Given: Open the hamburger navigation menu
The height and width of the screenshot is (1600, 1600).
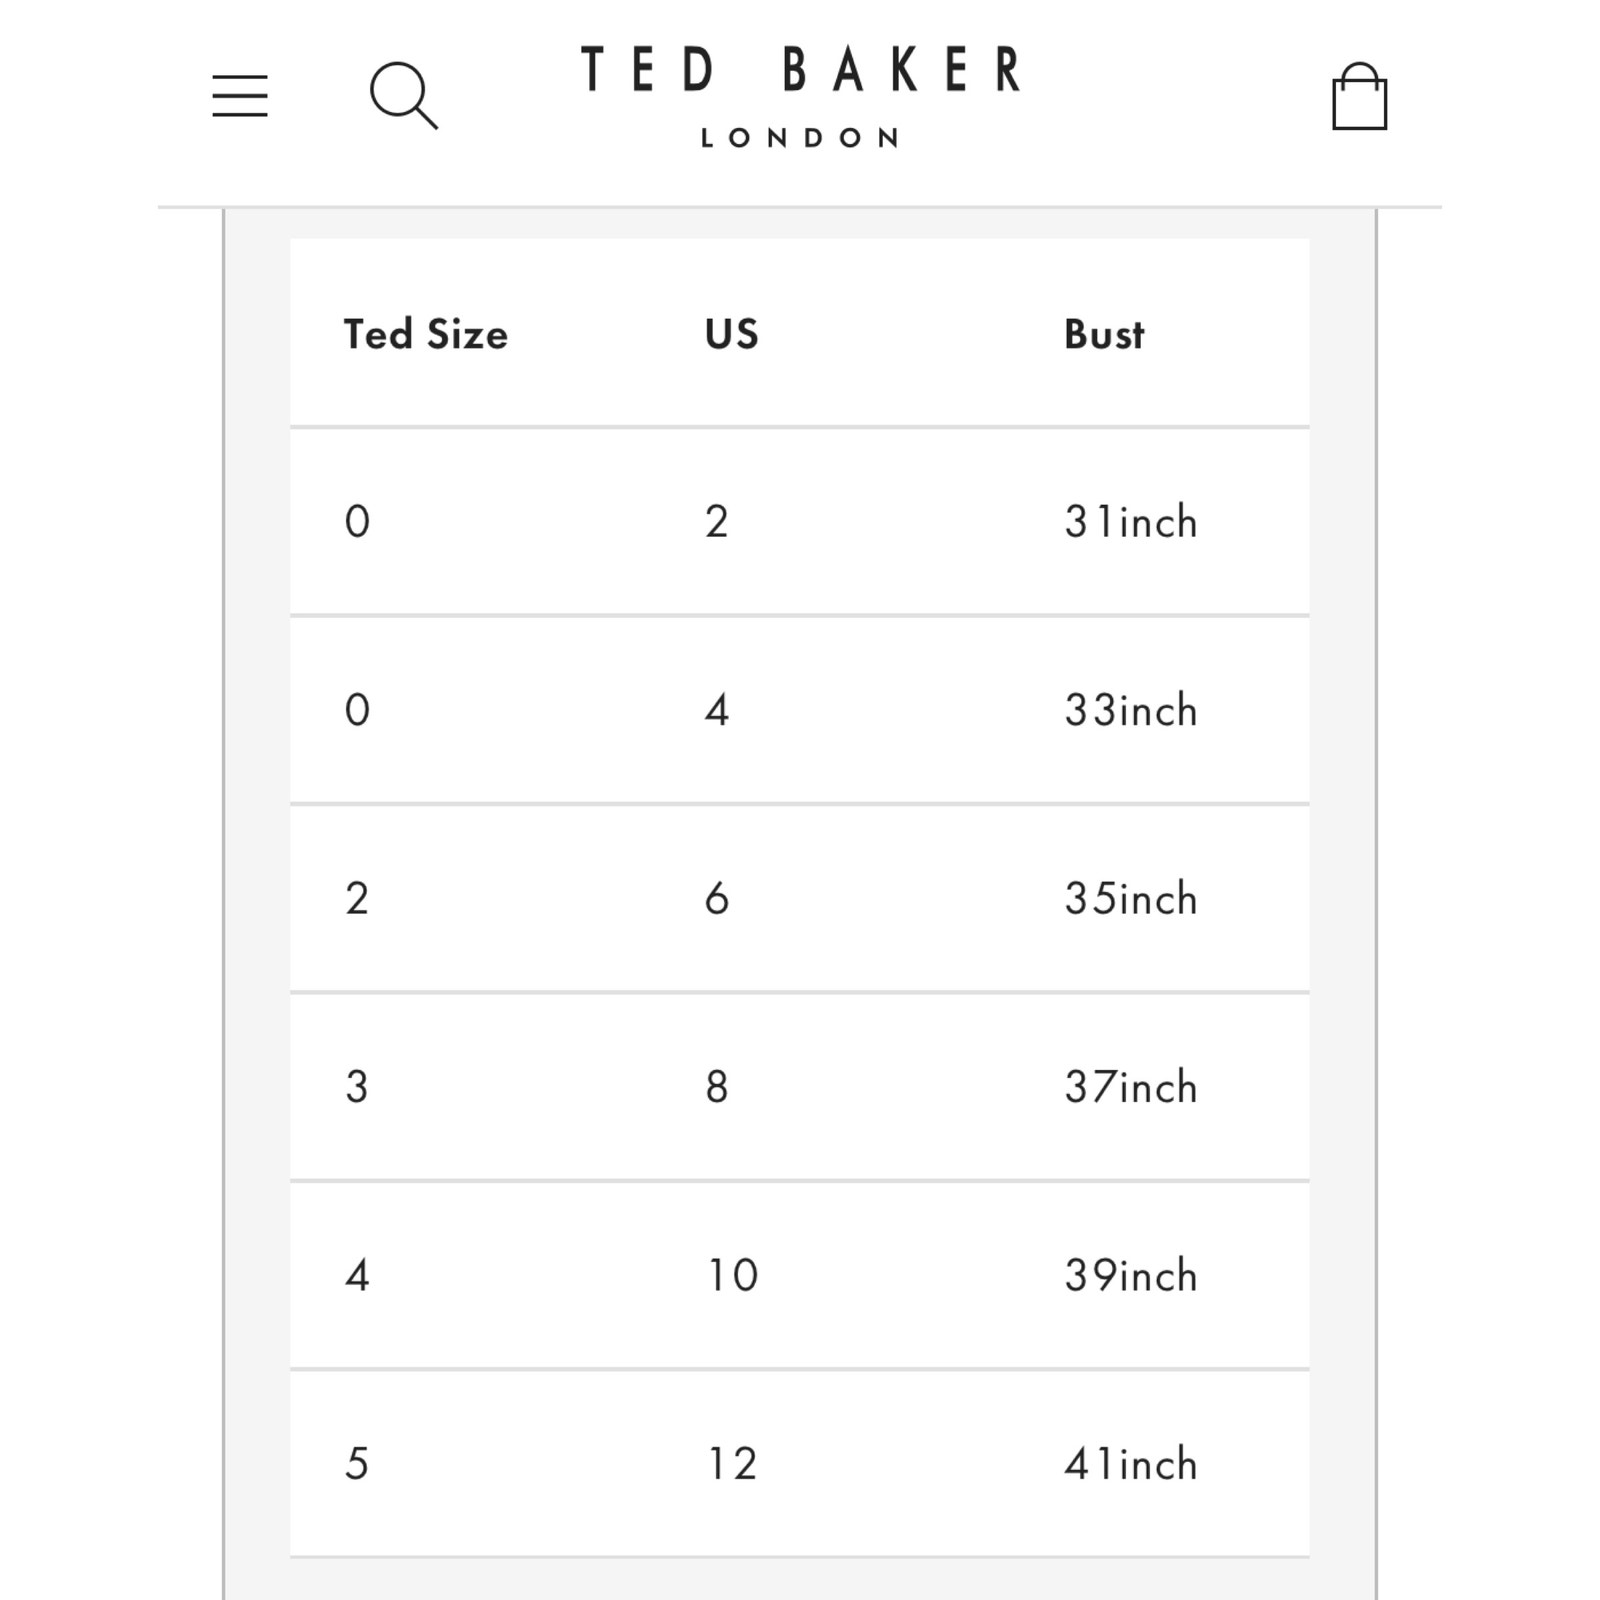Looking at the screenshot, I should 240,95.
